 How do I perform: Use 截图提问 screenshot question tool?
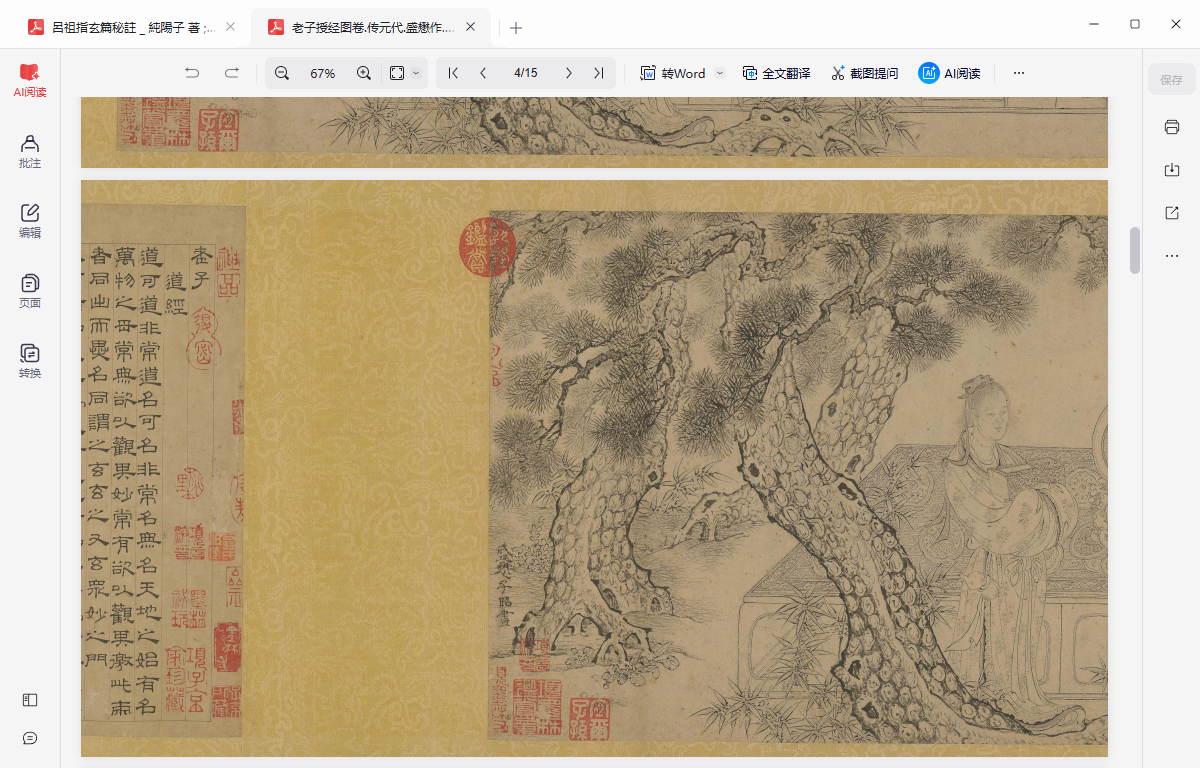click(x=864, y=73)
